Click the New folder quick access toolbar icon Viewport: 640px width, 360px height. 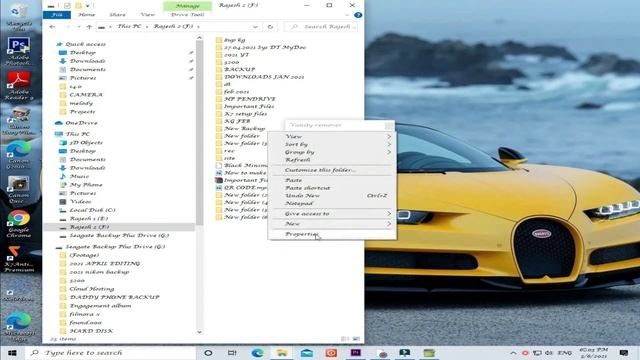(x=78, y=6)
